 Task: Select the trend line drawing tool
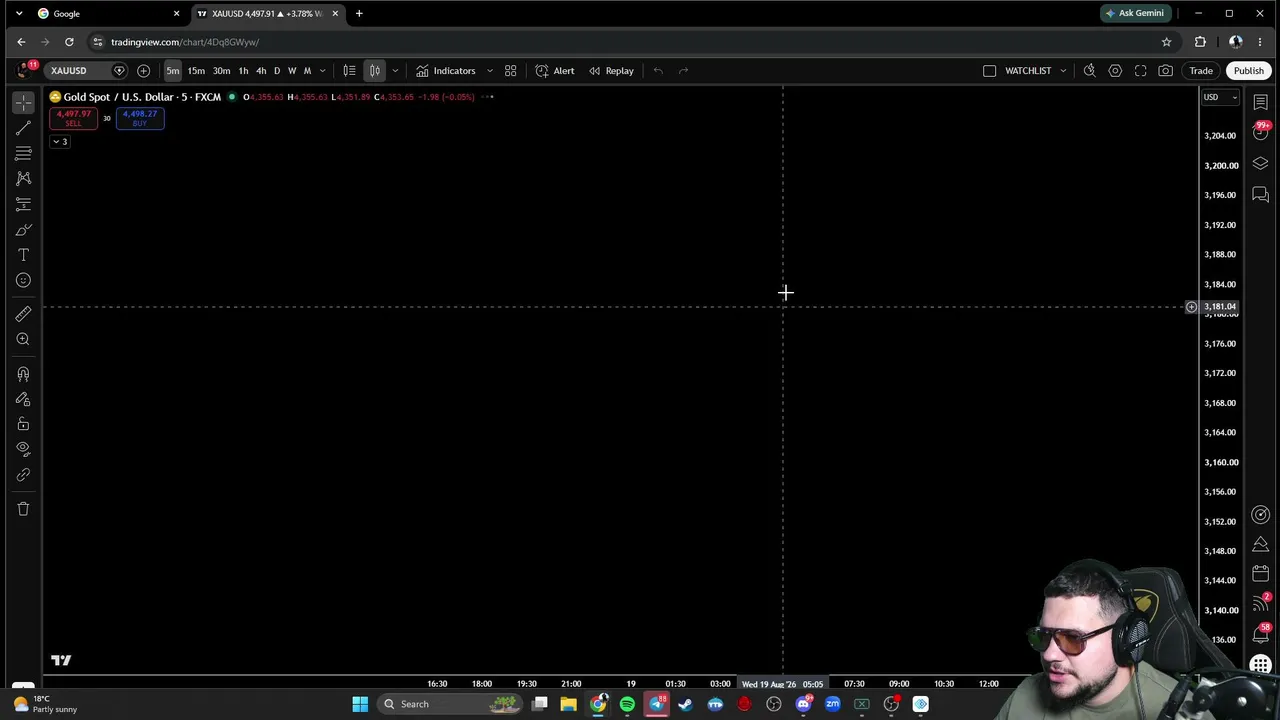[23, 128]
